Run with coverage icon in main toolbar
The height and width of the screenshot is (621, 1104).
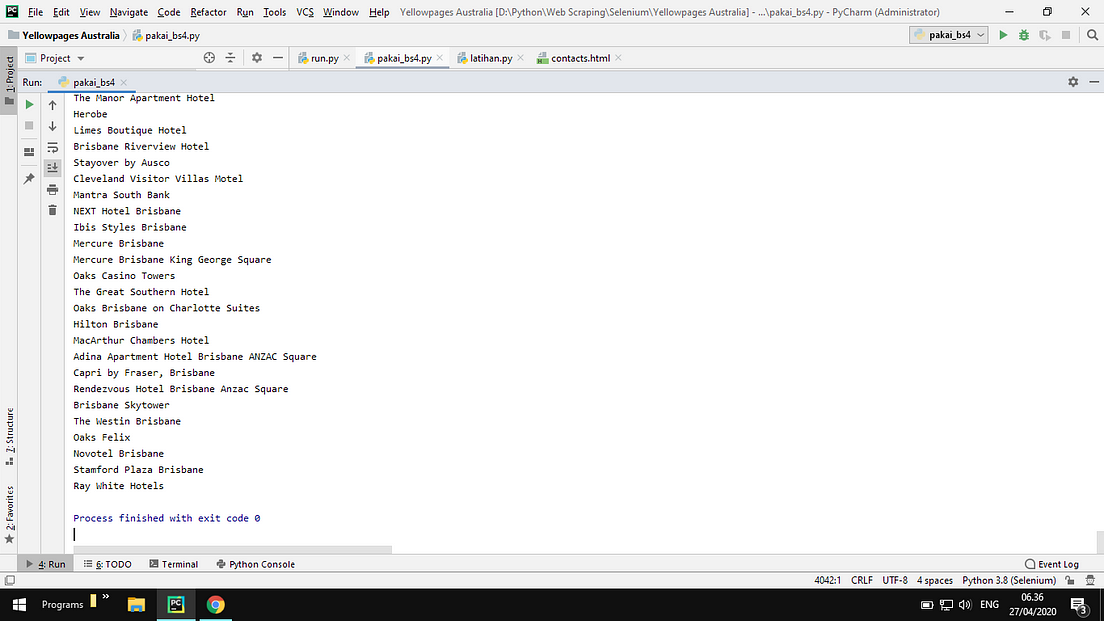coord(1045,34)
